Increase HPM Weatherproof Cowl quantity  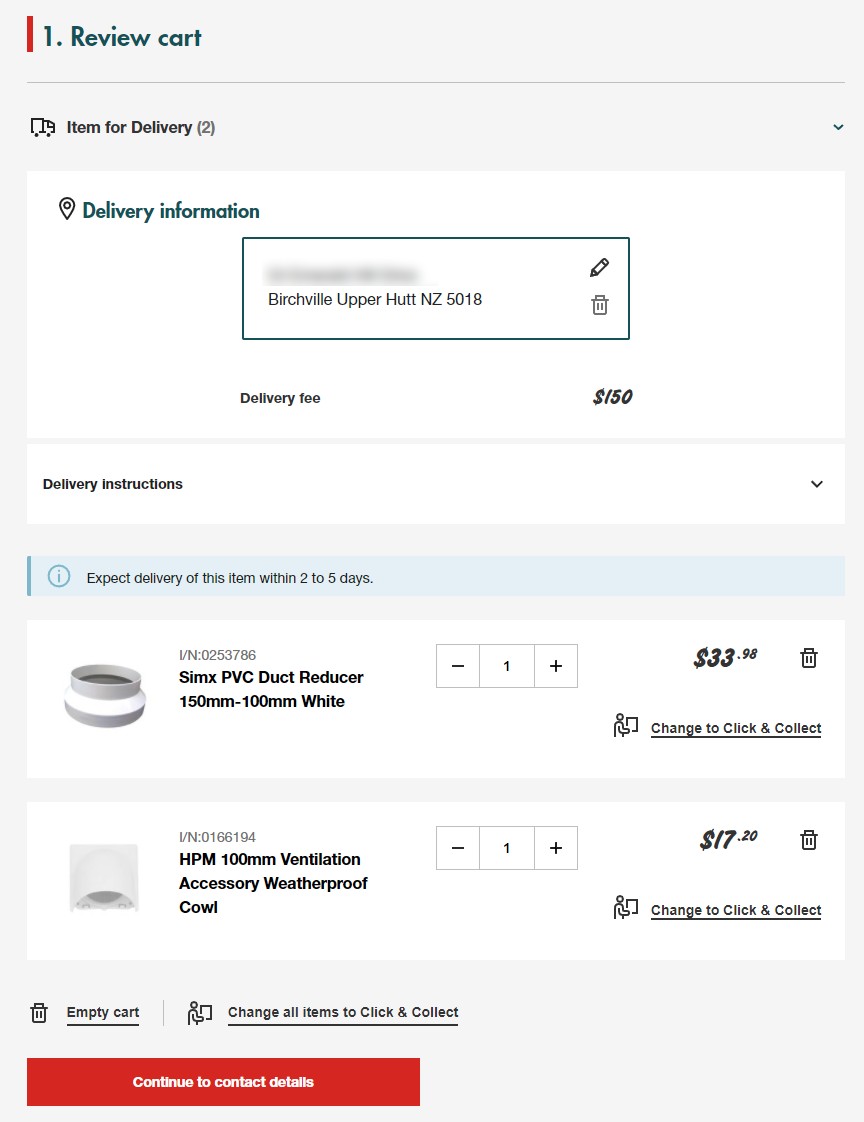click(x=556, y=848)
